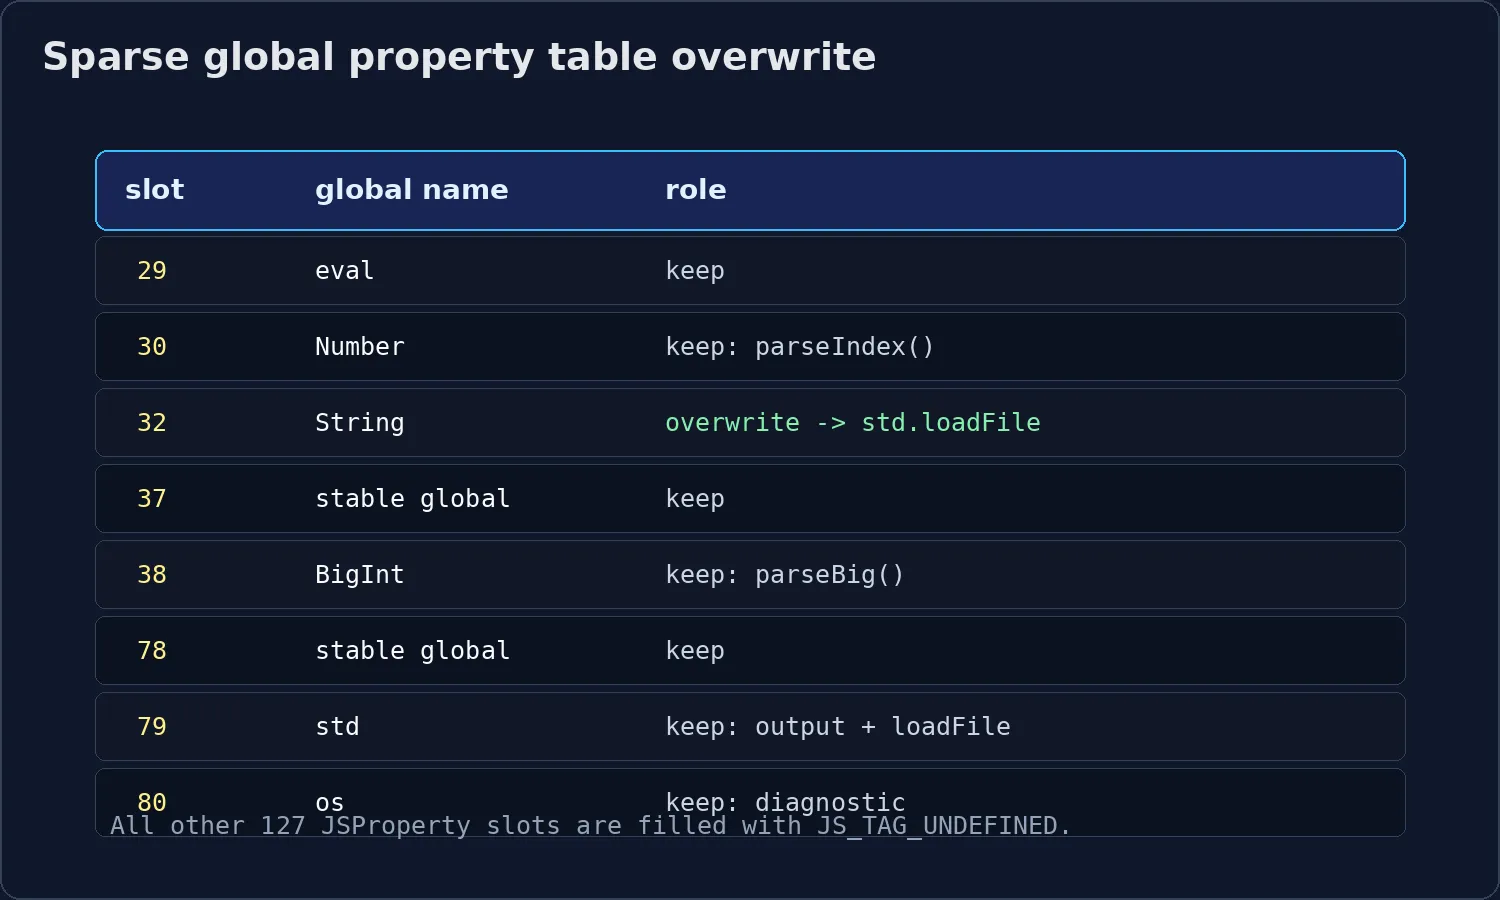Select slot number 30

coord(152,347)
